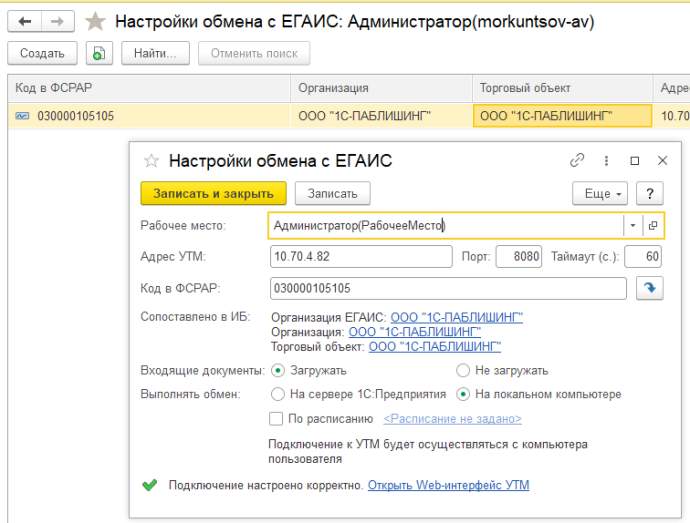The height and width of the screenshot is (523, 690).
Task: Enable the По расписанию checkbox
Action: coord(277,419)
